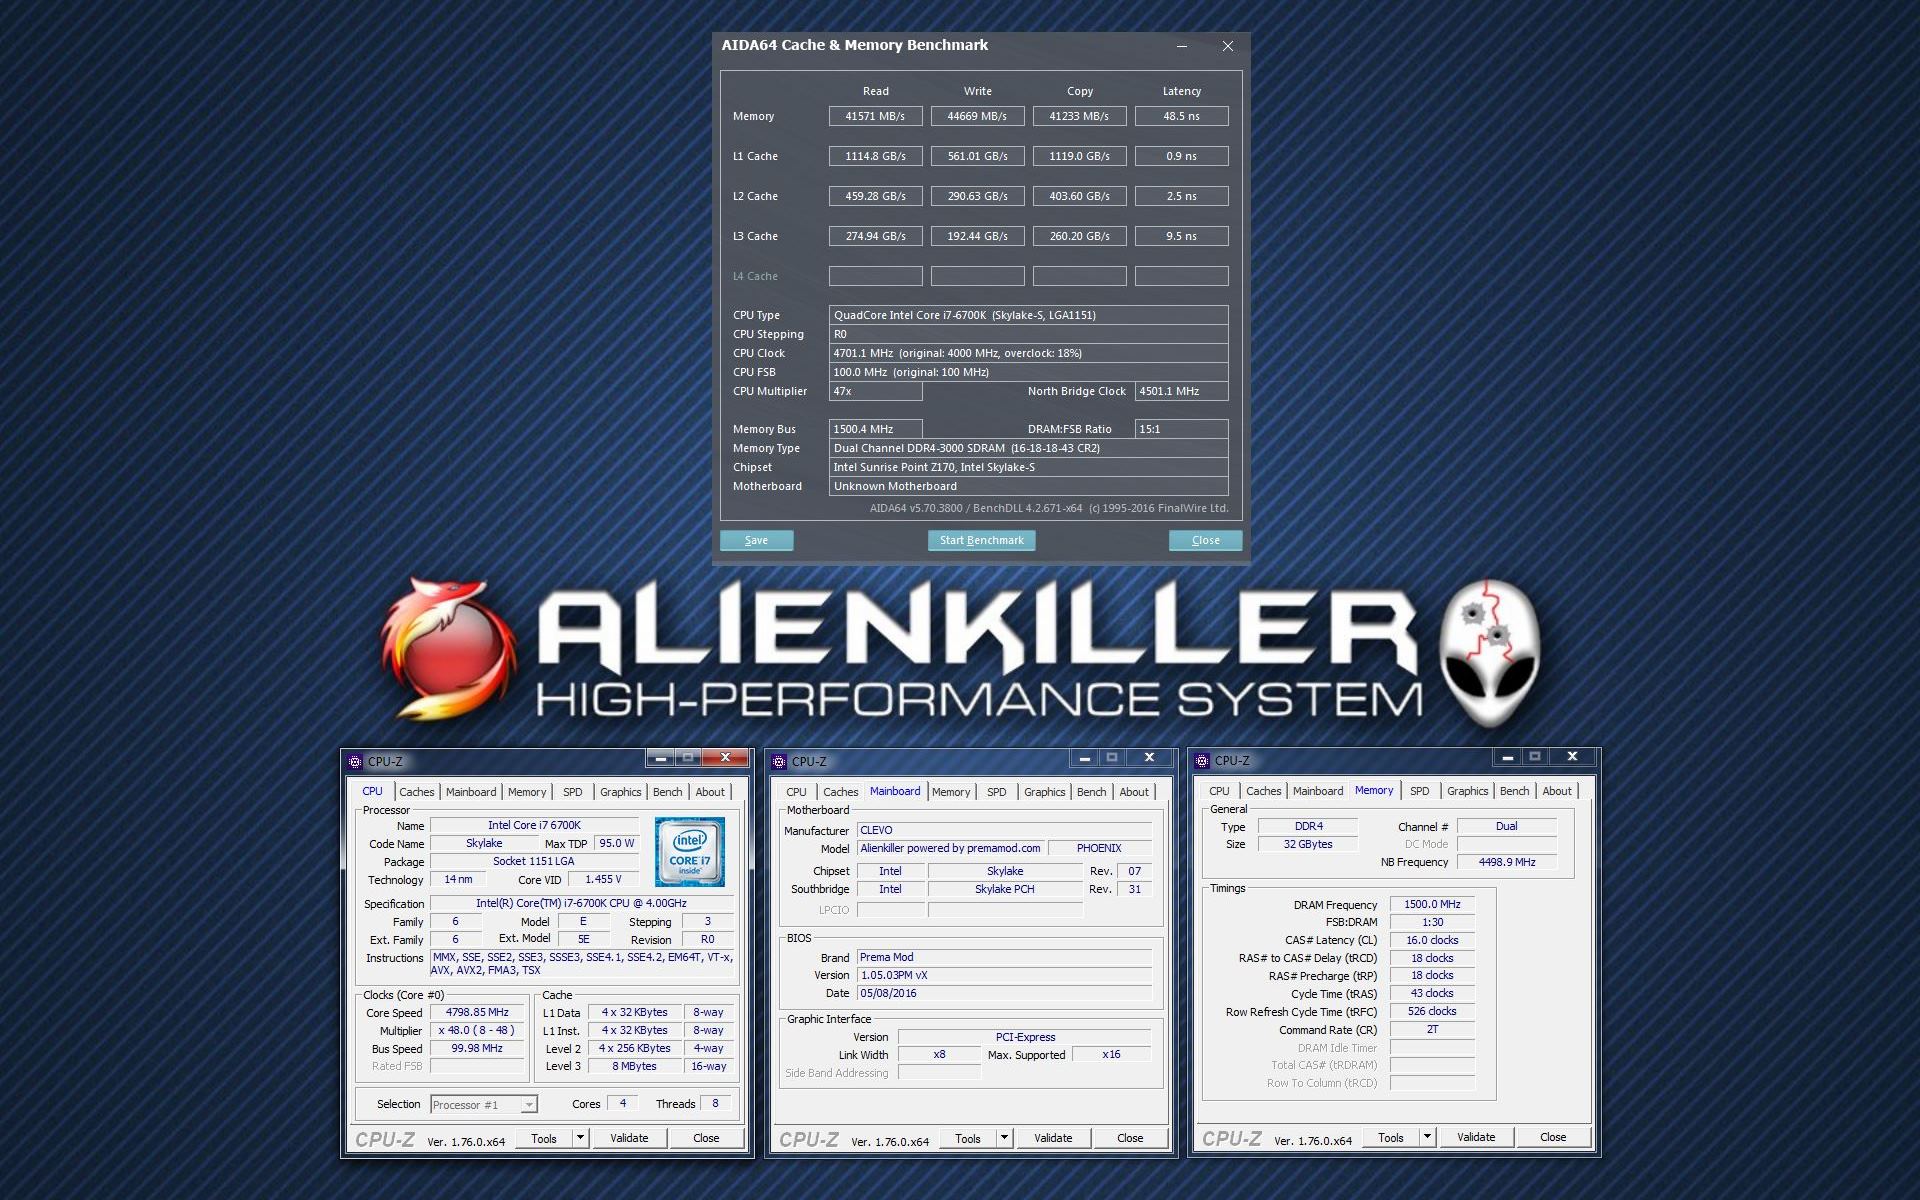
Task: Click the Row Refresh Cycle Time 526 clocks
Action: tap(1433, 1011)
